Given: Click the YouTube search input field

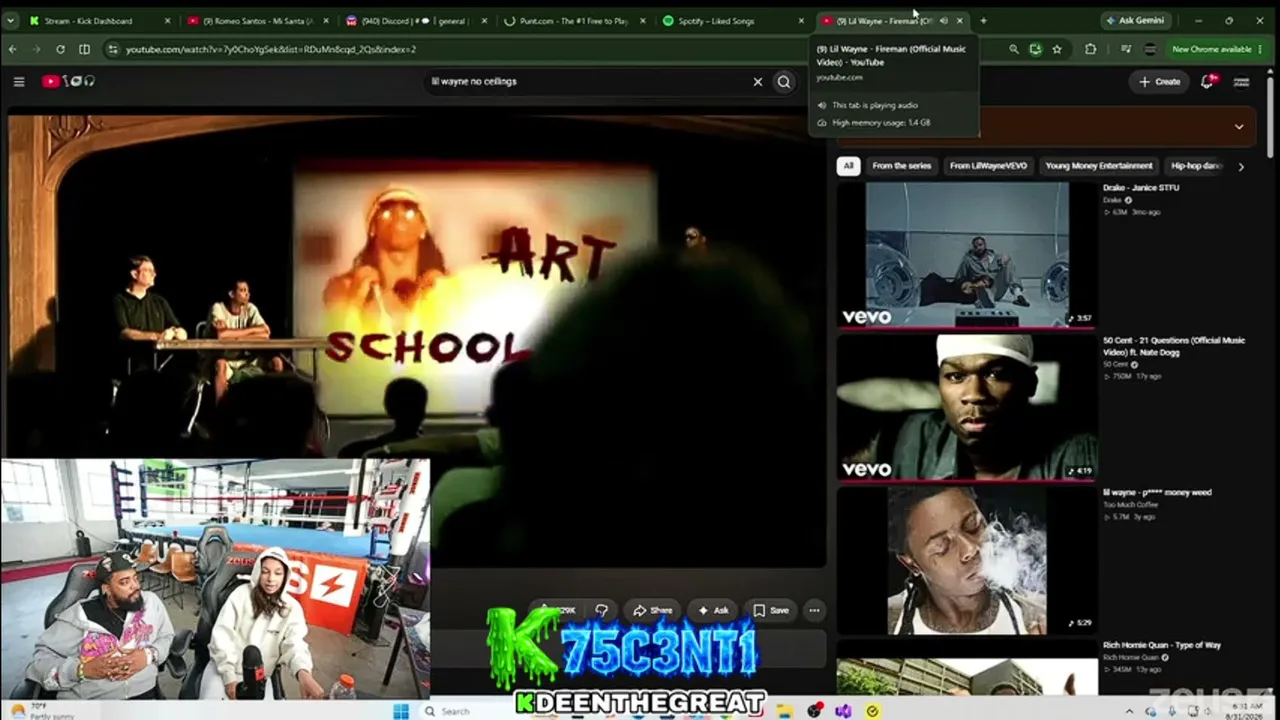Looking at the screenshot, I should tap(590, 82).
